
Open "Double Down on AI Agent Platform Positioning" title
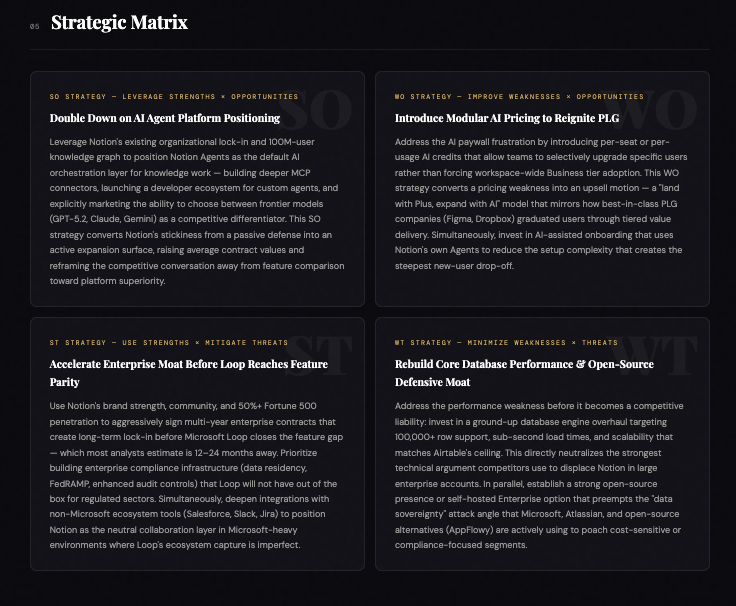click(x=165, y=118)
